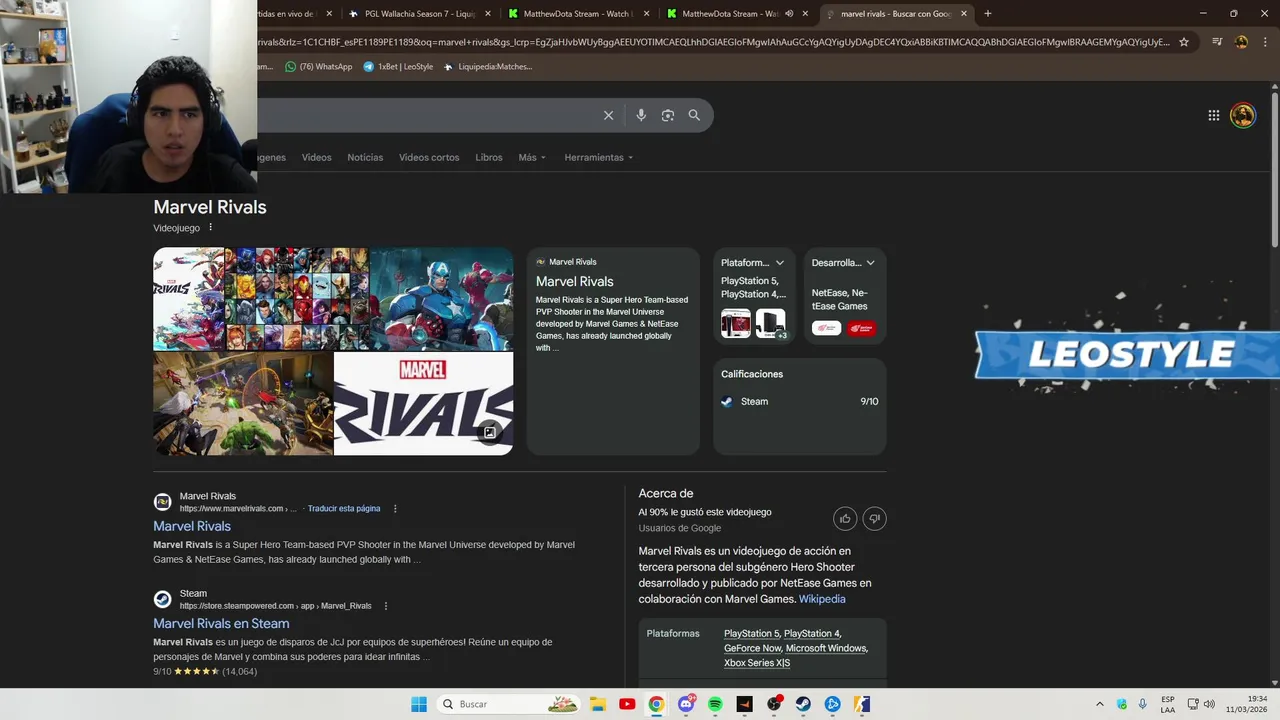Open options menu for marvelrivals.com result
The height and width of the screenshot is (720, 1280).
pos(395,508)
